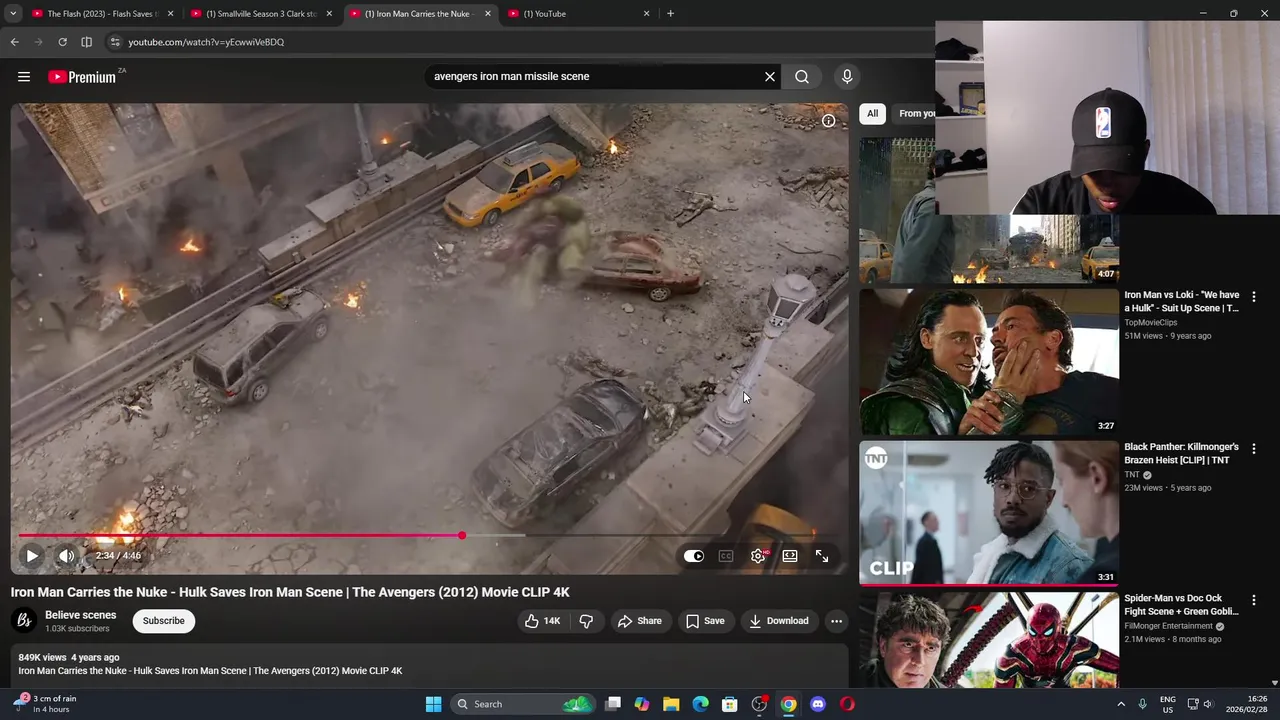The height and width of the screenshot is (720, 1280).
Task: Play the paused video
Action: [x=32, y=556]
